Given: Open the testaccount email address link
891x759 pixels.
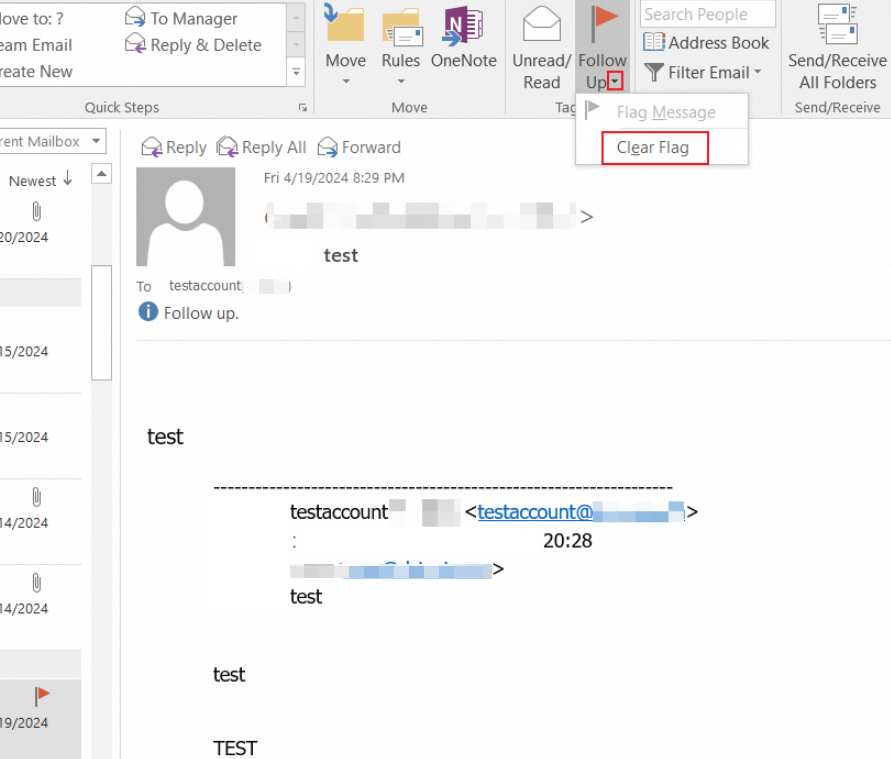Looking at the screenshot, I should (581, 512).
